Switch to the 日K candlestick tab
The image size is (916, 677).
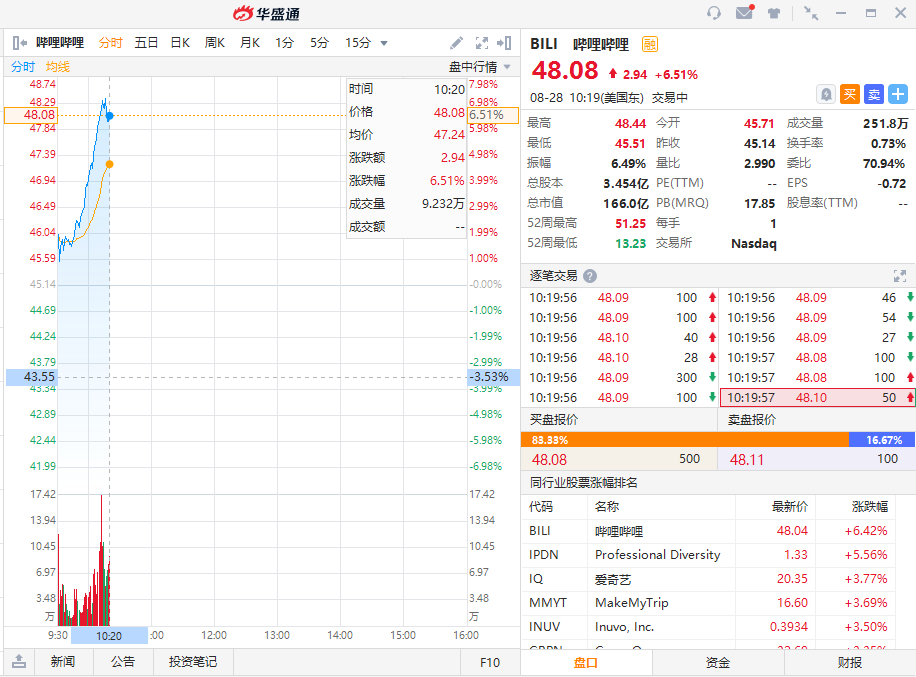pyautogui.click(x=179, y=43)
